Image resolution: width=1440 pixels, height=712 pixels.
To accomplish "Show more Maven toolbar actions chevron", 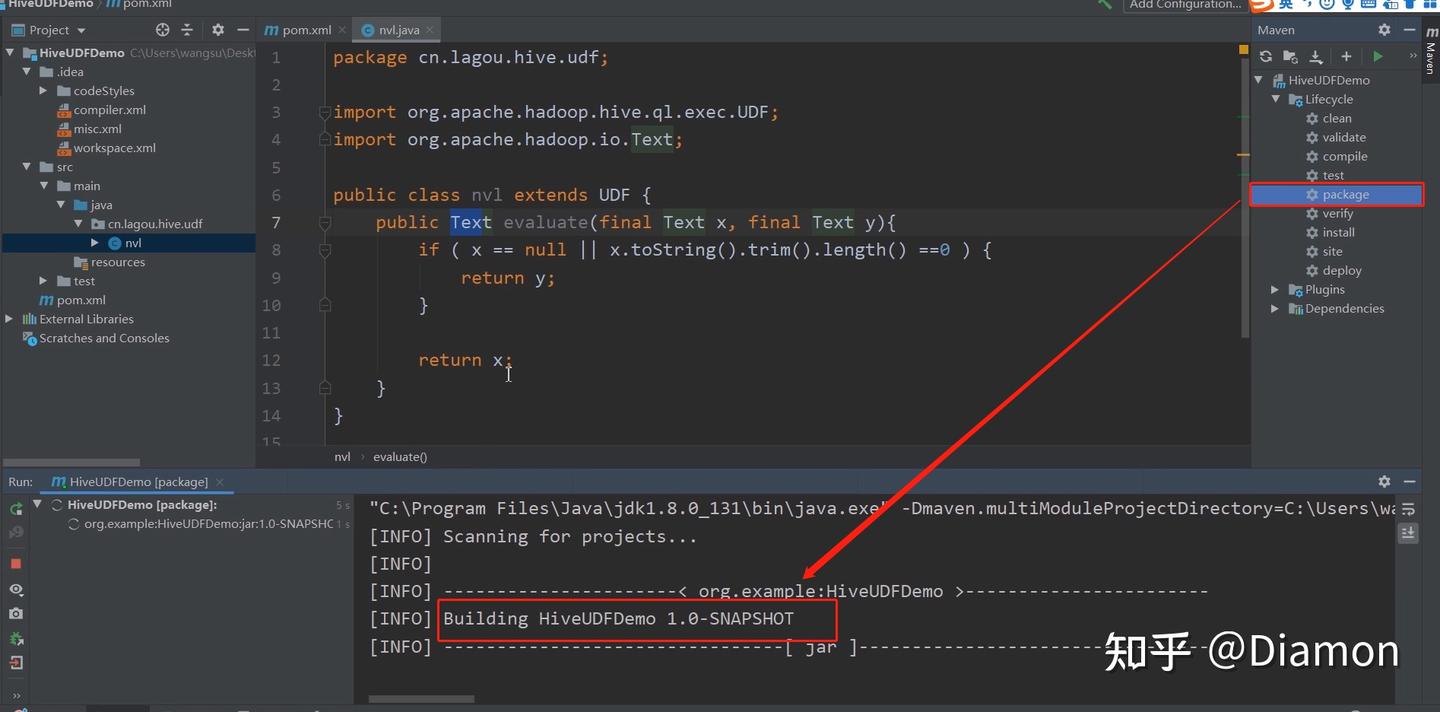I will [1412, 57].
